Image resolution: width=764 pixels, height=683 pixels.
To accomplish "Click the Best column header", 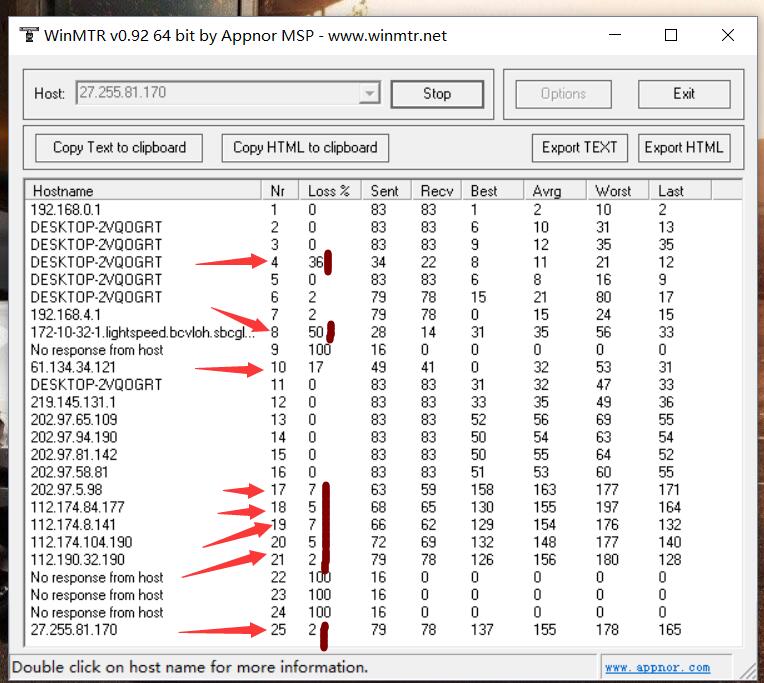I will point(493,191).
